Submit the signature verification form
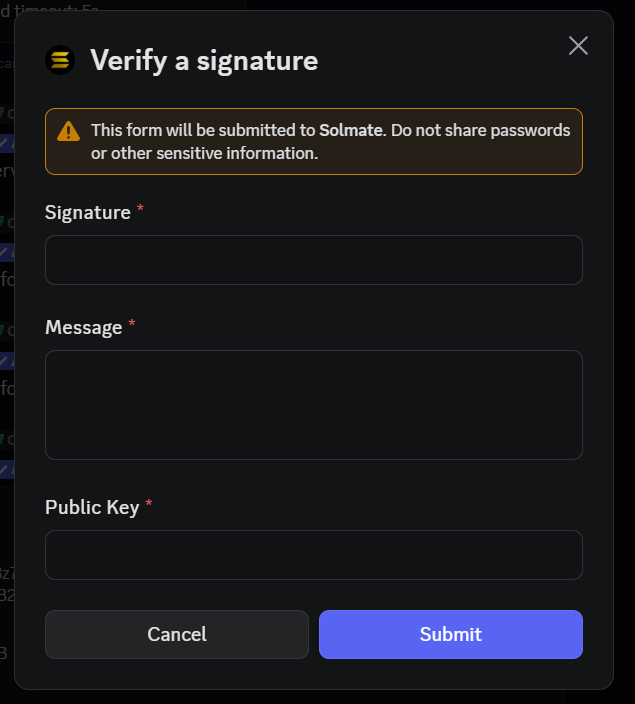The height and width of the screenshot is (704, 635). click(x=450, y=634)
